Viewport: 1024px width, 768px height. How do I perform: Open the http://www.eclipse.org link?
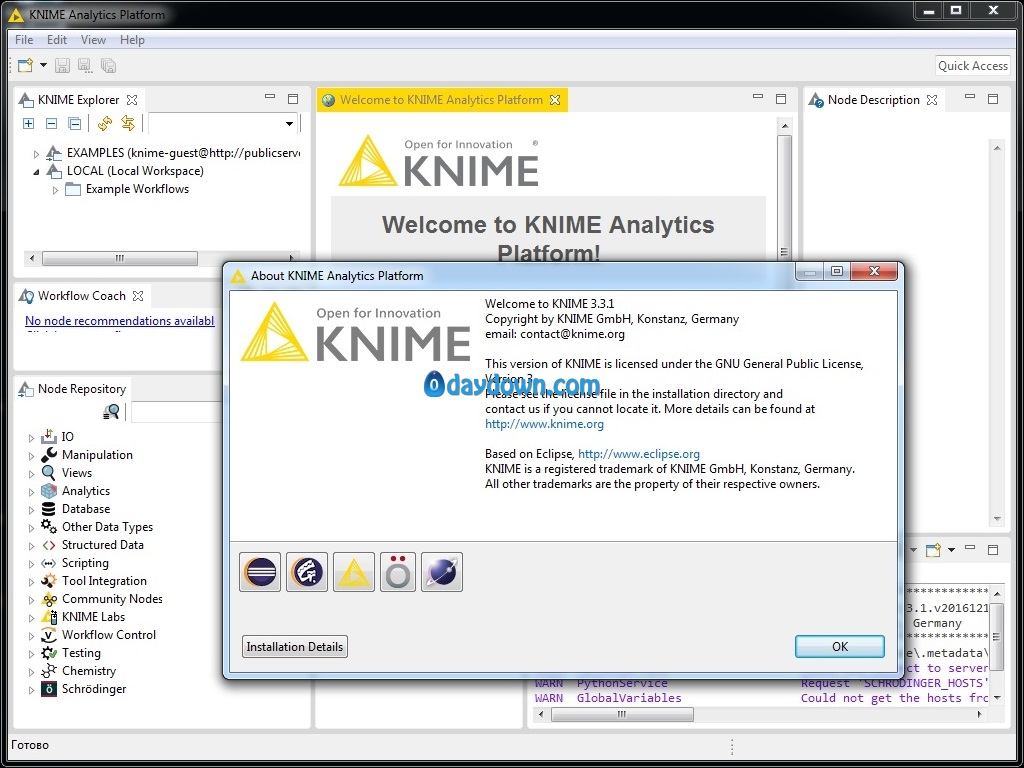point(639,454)
